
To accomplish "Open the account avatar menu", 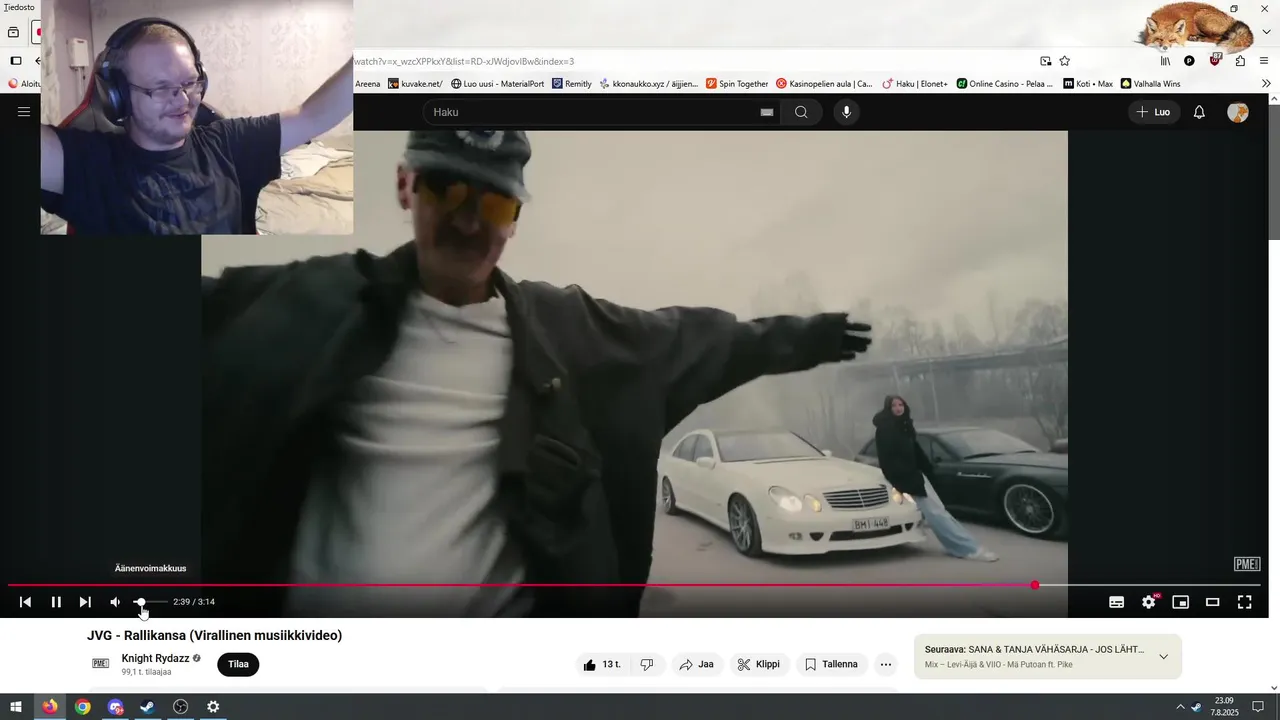I will pyautogui.click(x=1238, y=112).
